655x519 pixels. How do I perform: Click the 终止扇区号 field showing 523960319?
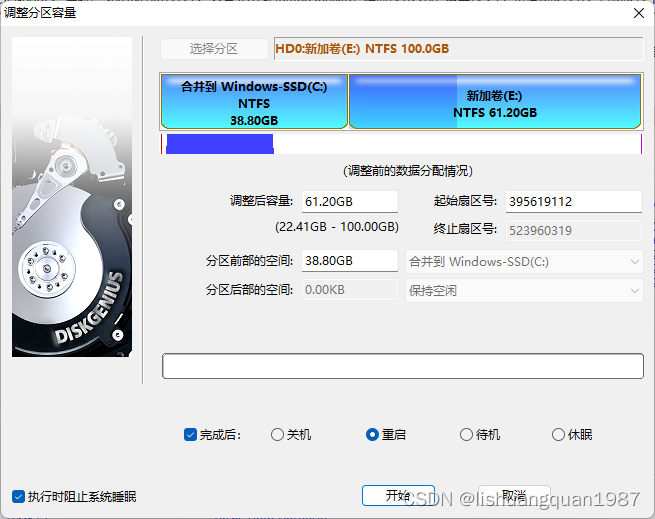[574, 230]
